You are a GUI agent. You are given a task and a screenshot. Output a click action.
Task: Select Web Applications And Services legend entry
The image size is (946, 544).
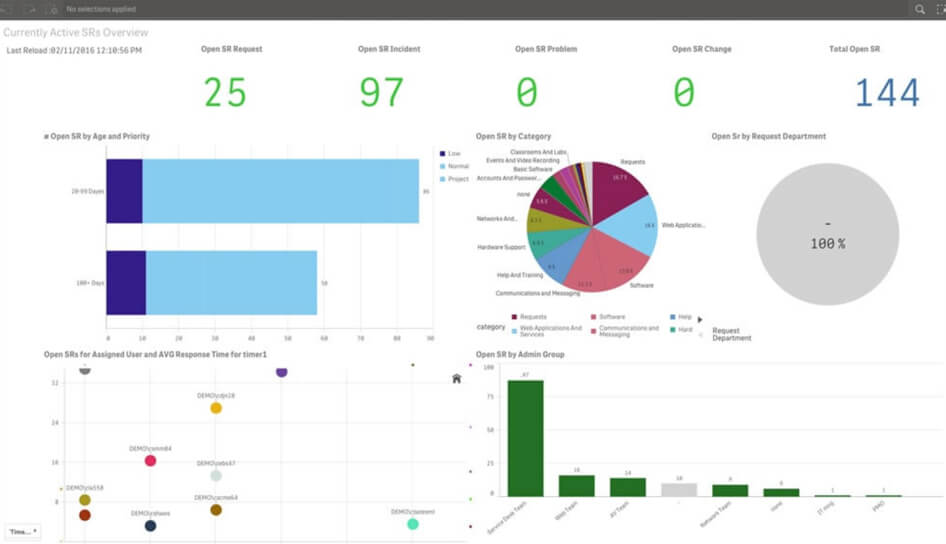click(x=547, y=331)
